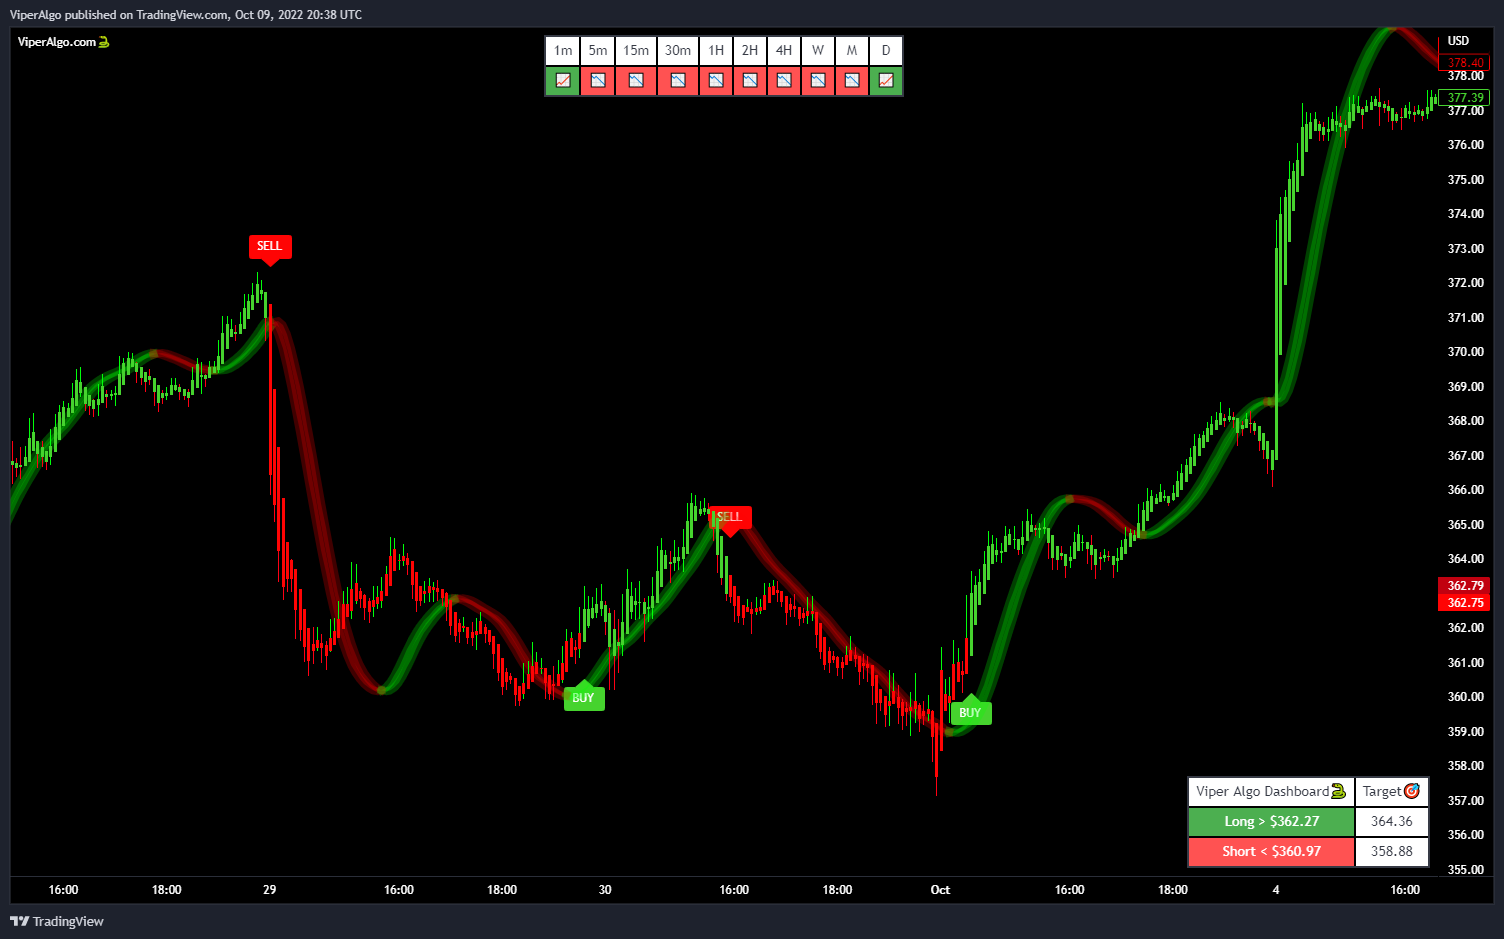Click the TradingView logo at bottom left

(x=57, y=921)
